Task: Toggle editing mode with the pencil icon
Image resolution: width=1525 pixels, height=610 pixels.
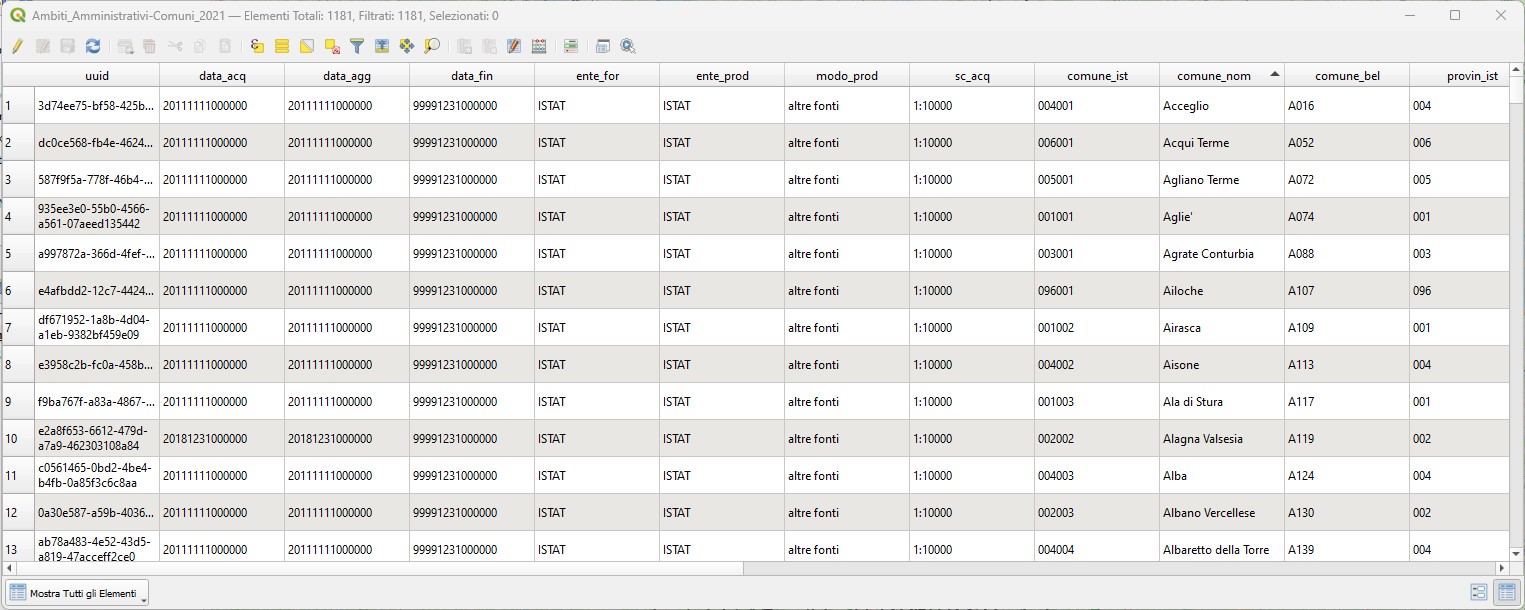Action: pos(17,46)
